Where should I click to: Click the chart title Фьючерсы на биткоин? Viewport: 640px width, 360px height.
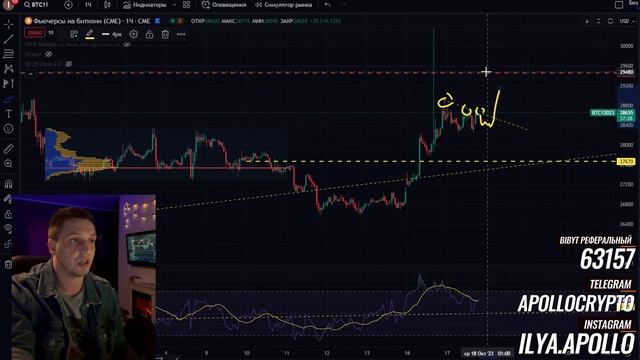pos(92,21)
